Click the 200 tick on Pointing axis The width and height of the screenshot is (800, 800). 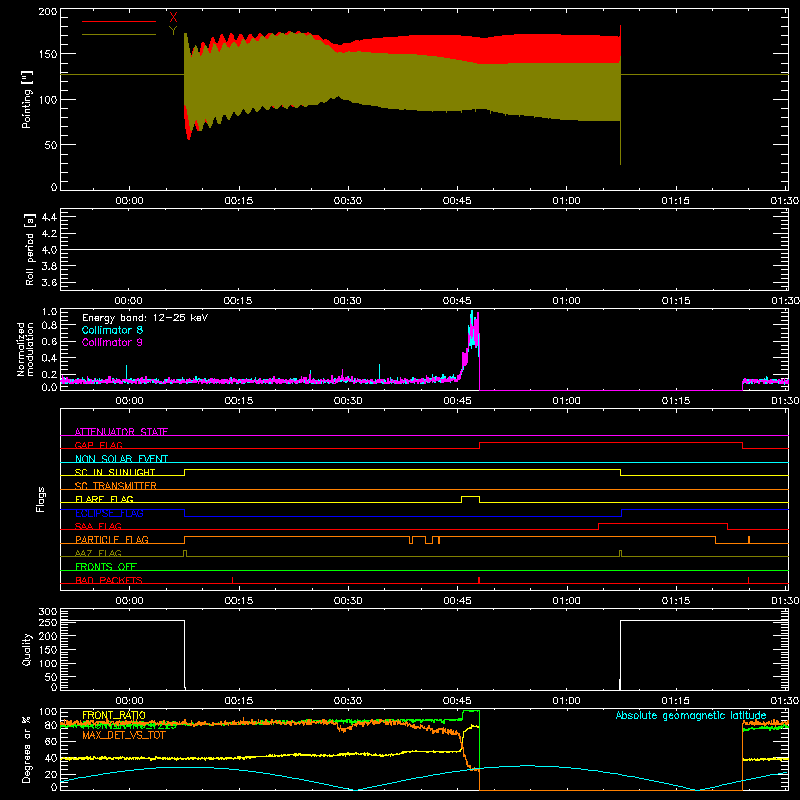47,11
